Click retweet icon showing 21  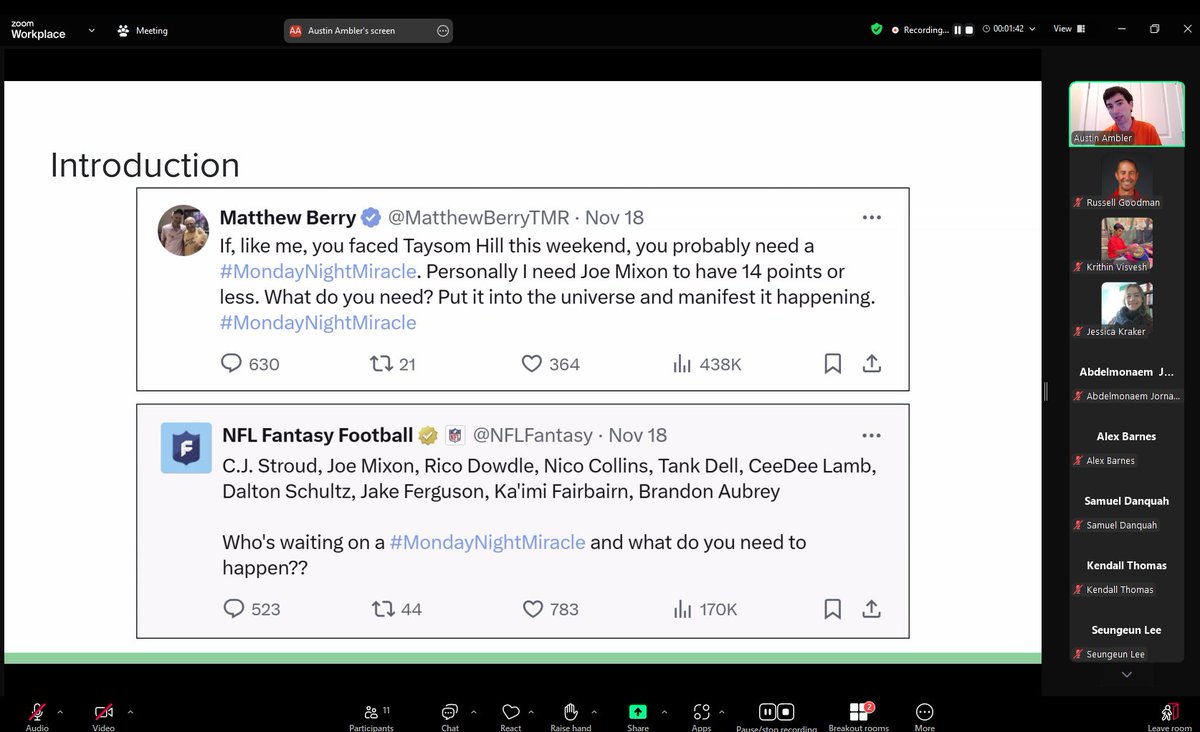point(381,364)
